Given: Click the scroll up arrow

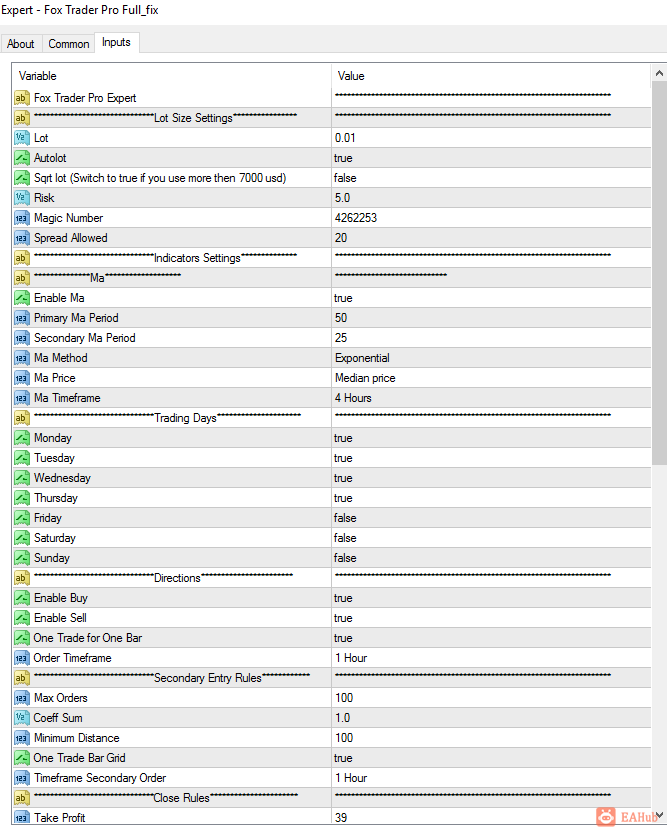Looking at the screenshot, I should tap(659, 73).
